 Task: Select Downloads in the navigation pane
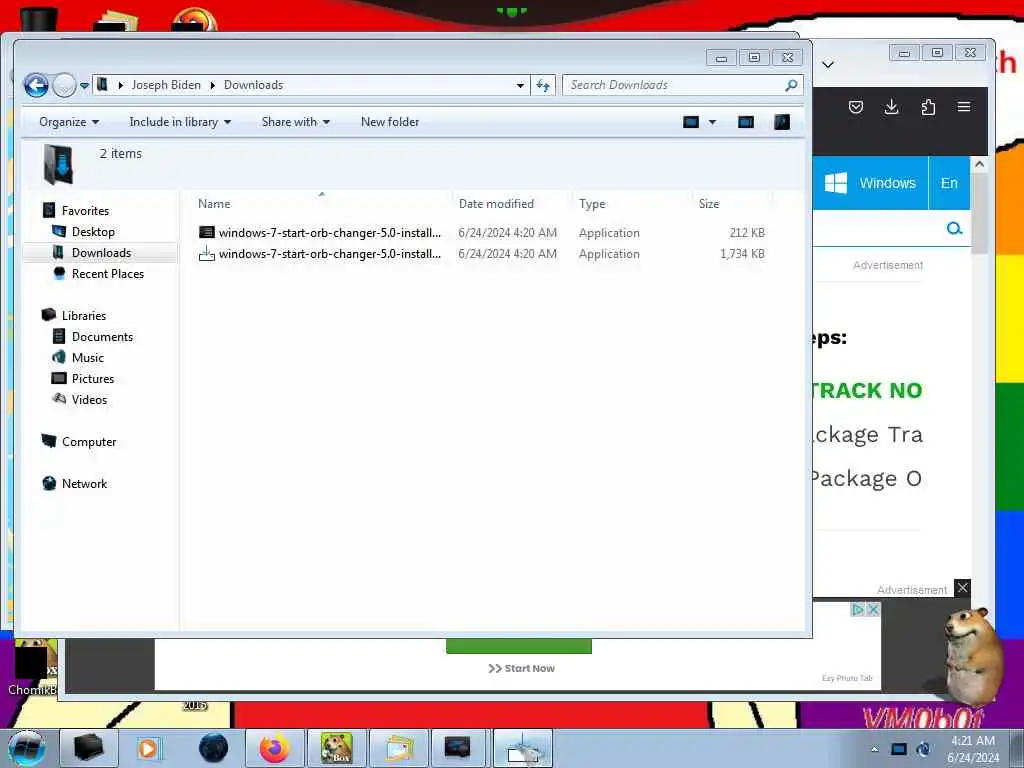[101, 253]
